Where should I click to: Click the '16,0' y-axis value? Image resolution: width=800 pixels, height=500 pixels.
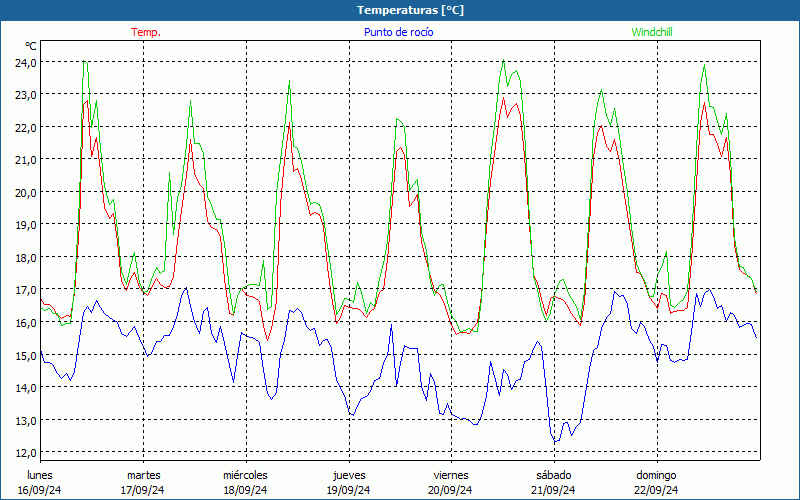coord(26,323)
